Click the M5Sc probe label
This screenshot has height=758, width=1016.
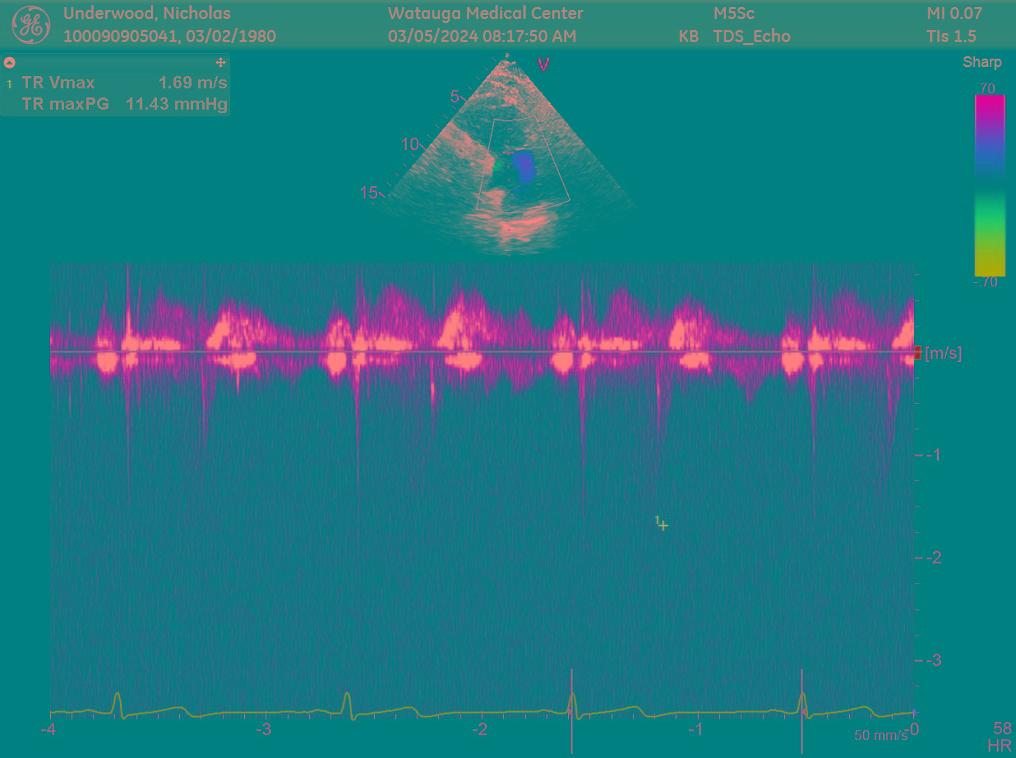click(x=734, y=14)
